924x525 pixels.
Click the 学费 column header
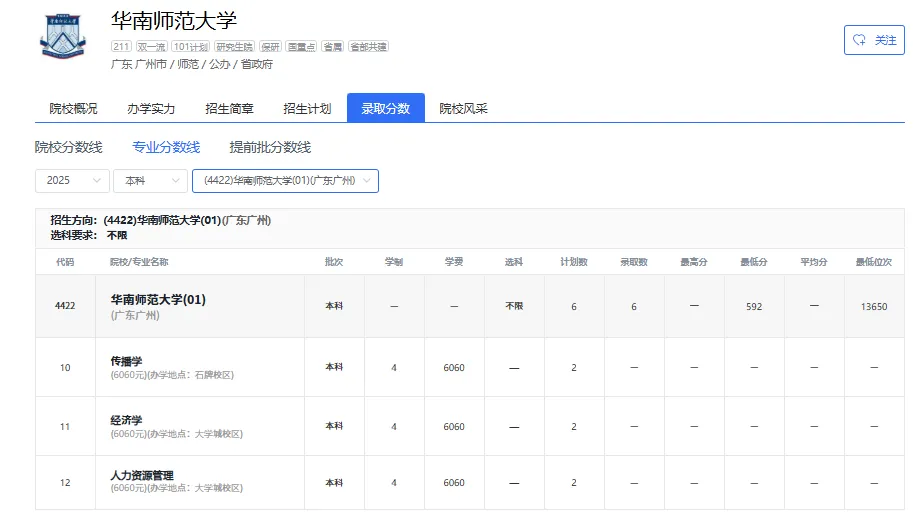[454, 262]
